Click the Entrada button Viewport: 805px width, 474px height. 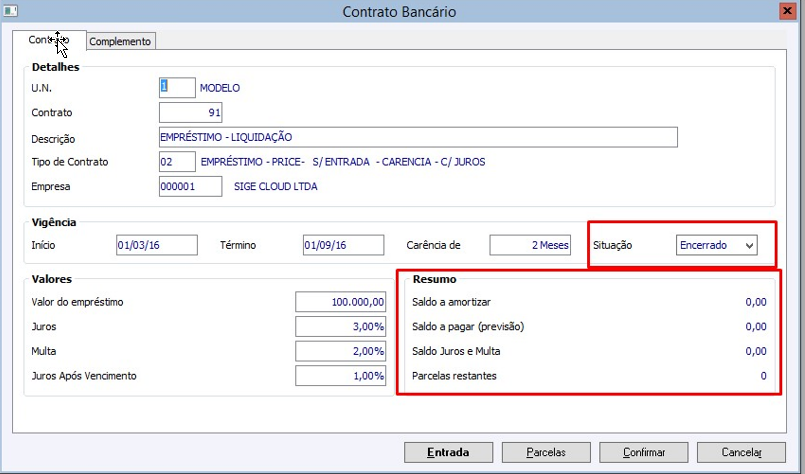(448, 452)
